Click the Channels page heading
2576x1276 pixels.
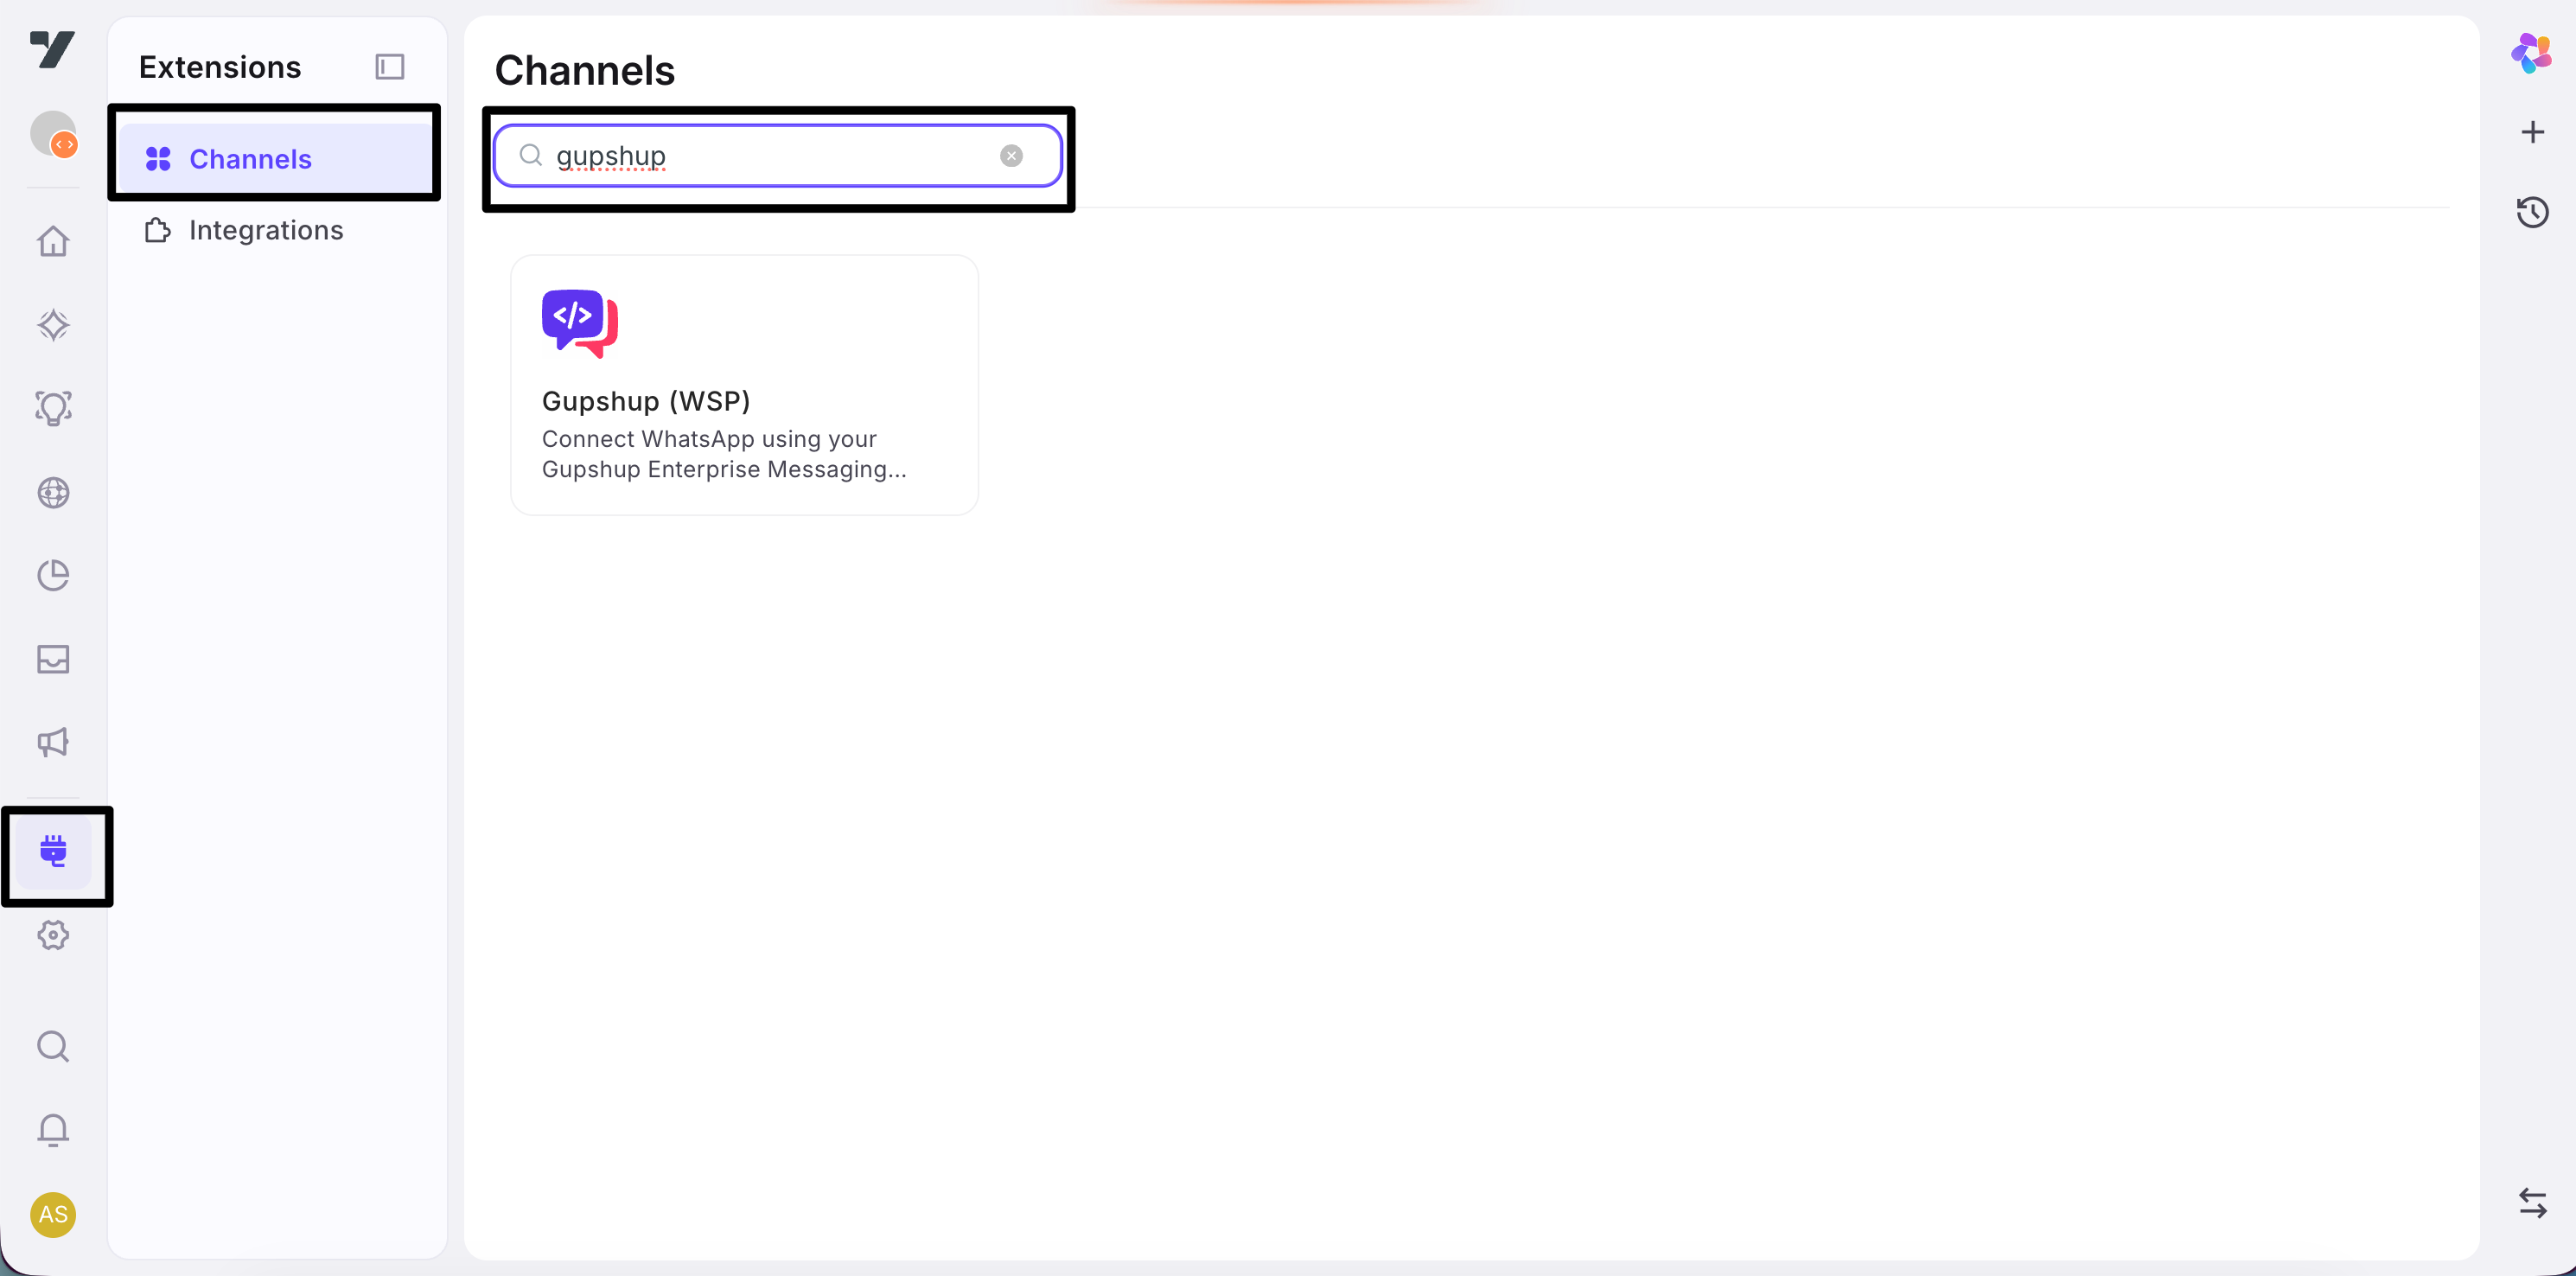coord(585,71)
